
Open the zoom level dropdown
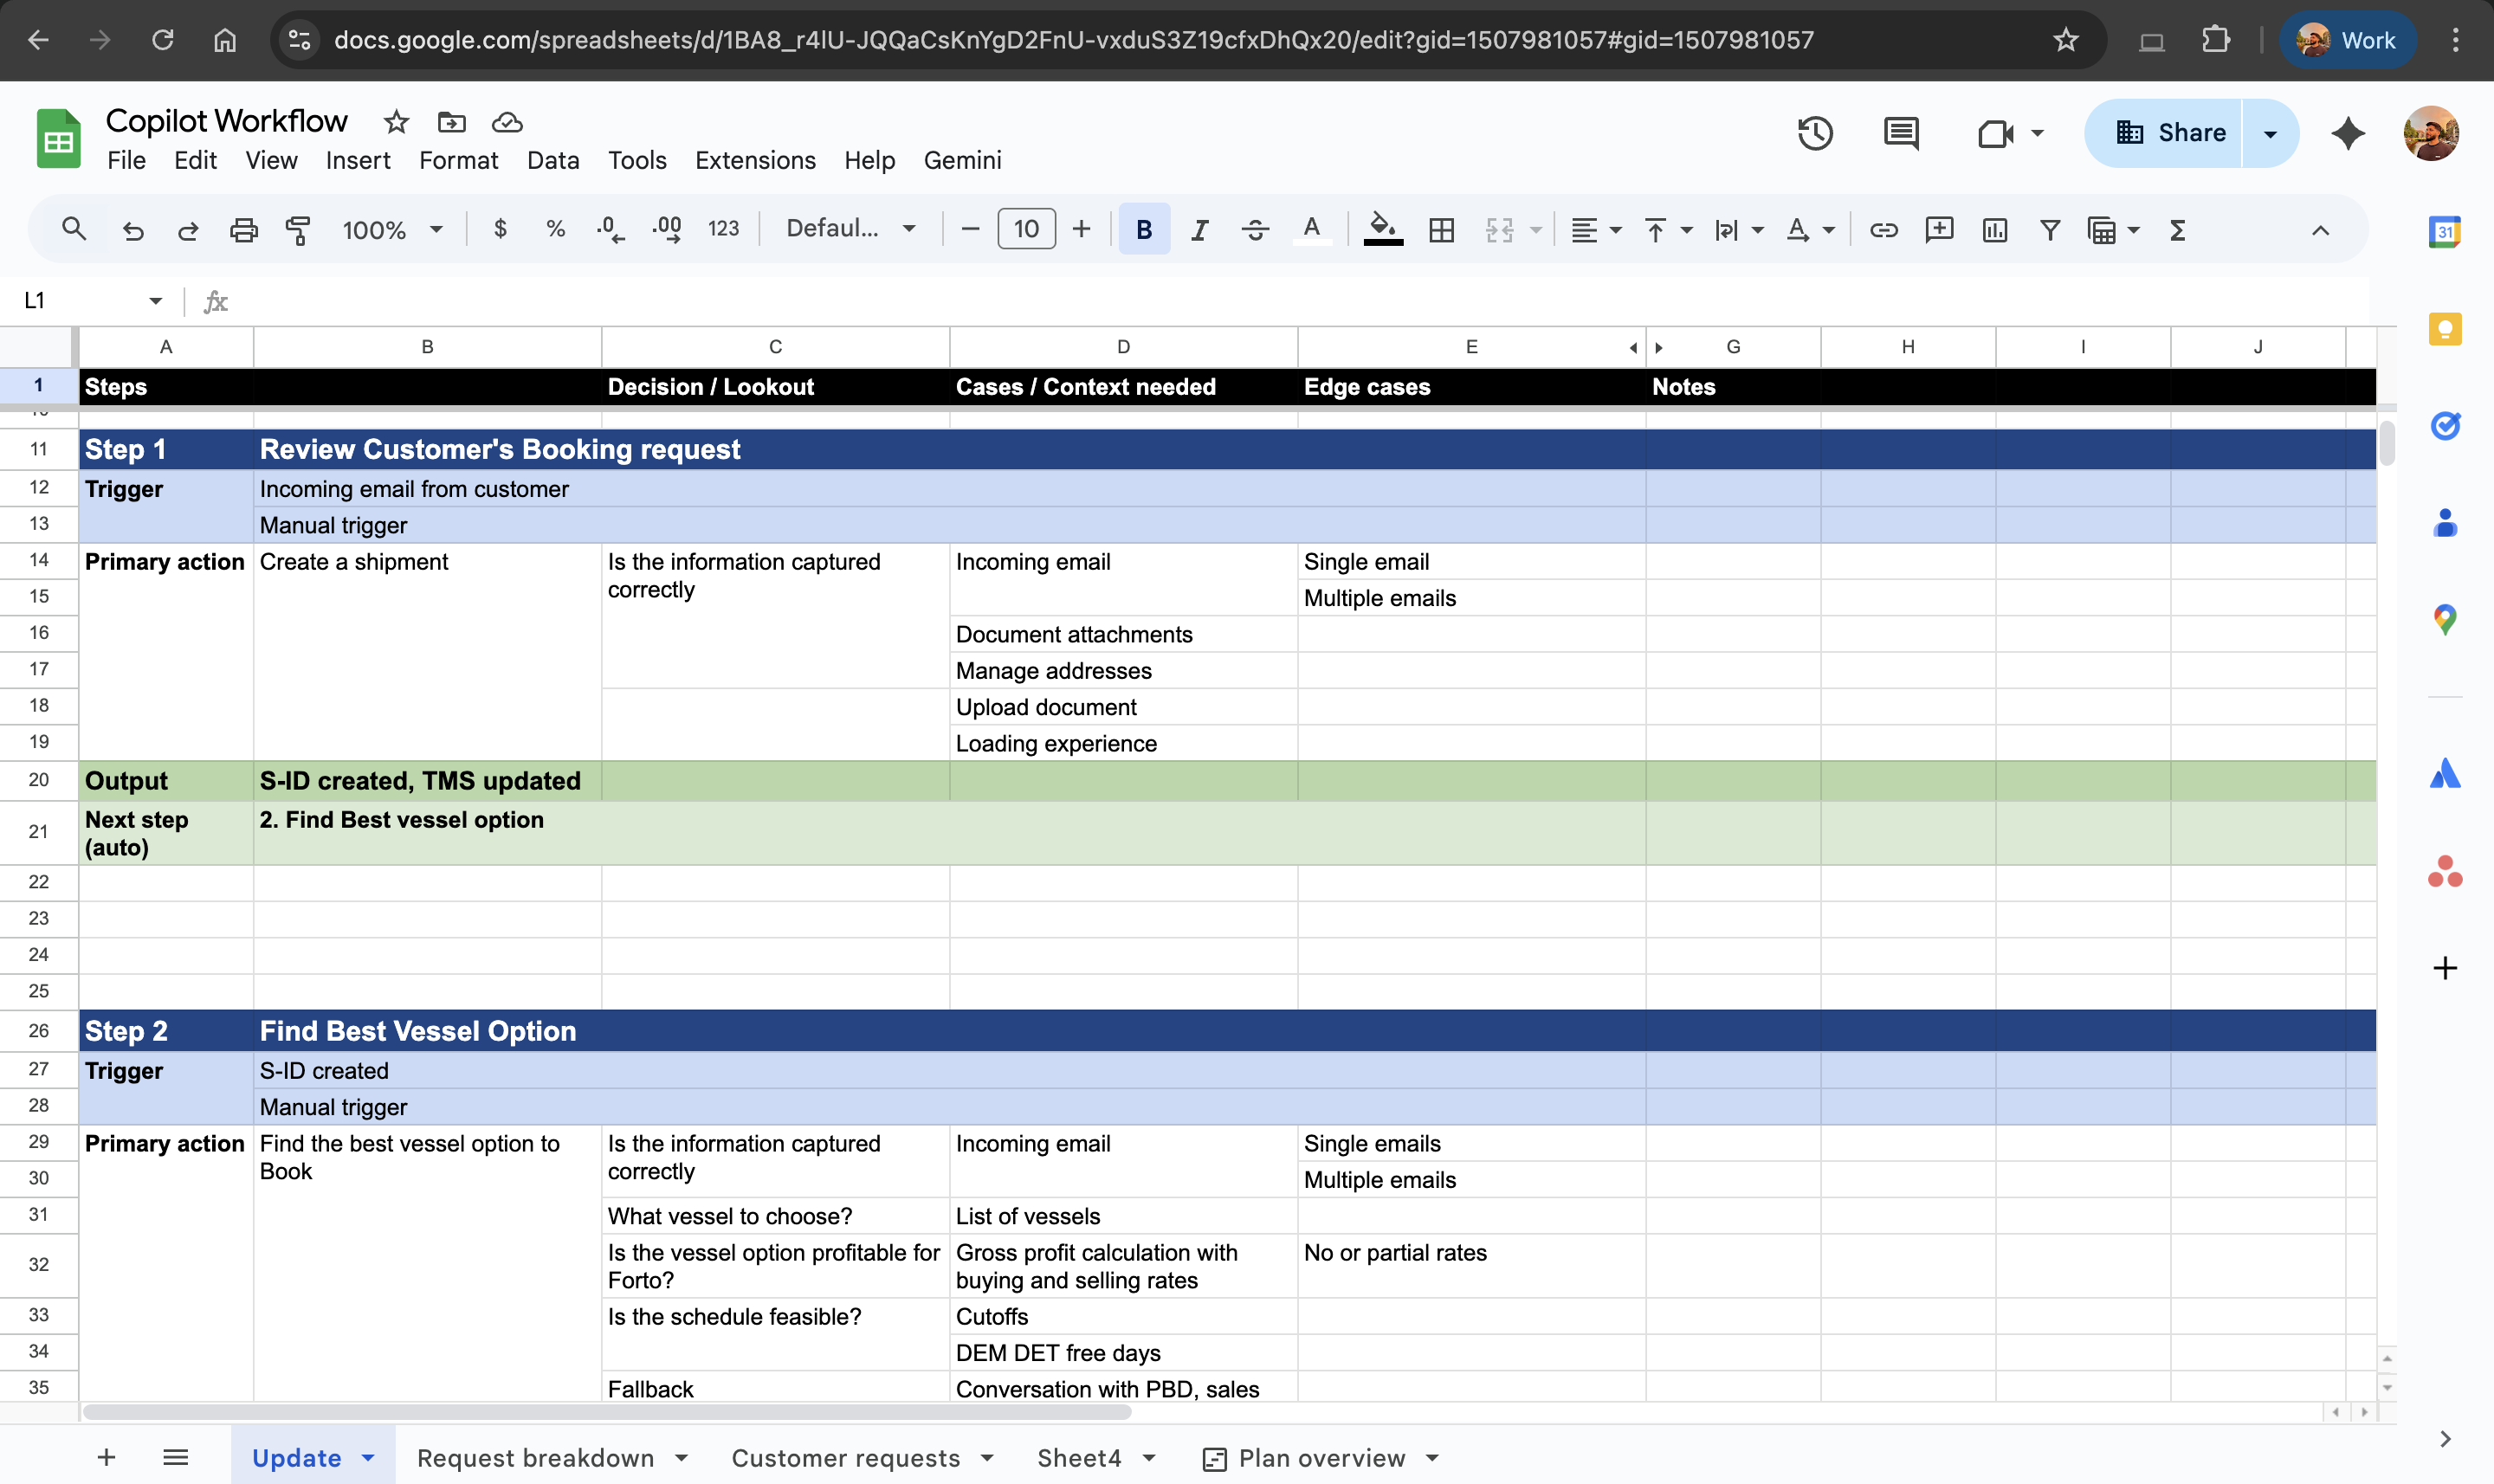click(393, 229)
